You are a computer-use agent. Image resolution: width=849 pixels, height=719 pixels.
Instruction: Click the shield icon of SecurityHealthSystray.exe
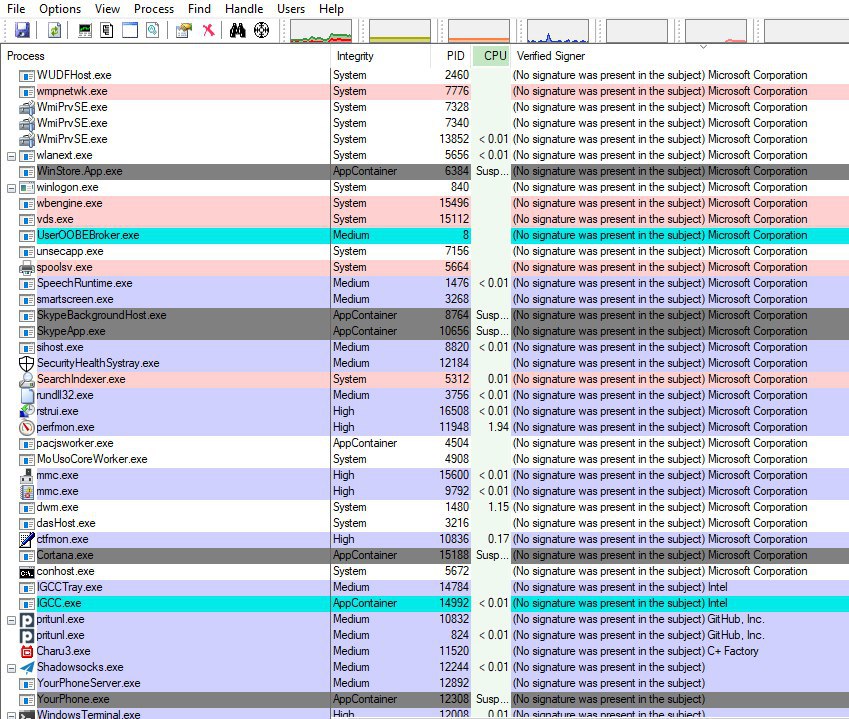pyautogui.click(x=27, y=363)
